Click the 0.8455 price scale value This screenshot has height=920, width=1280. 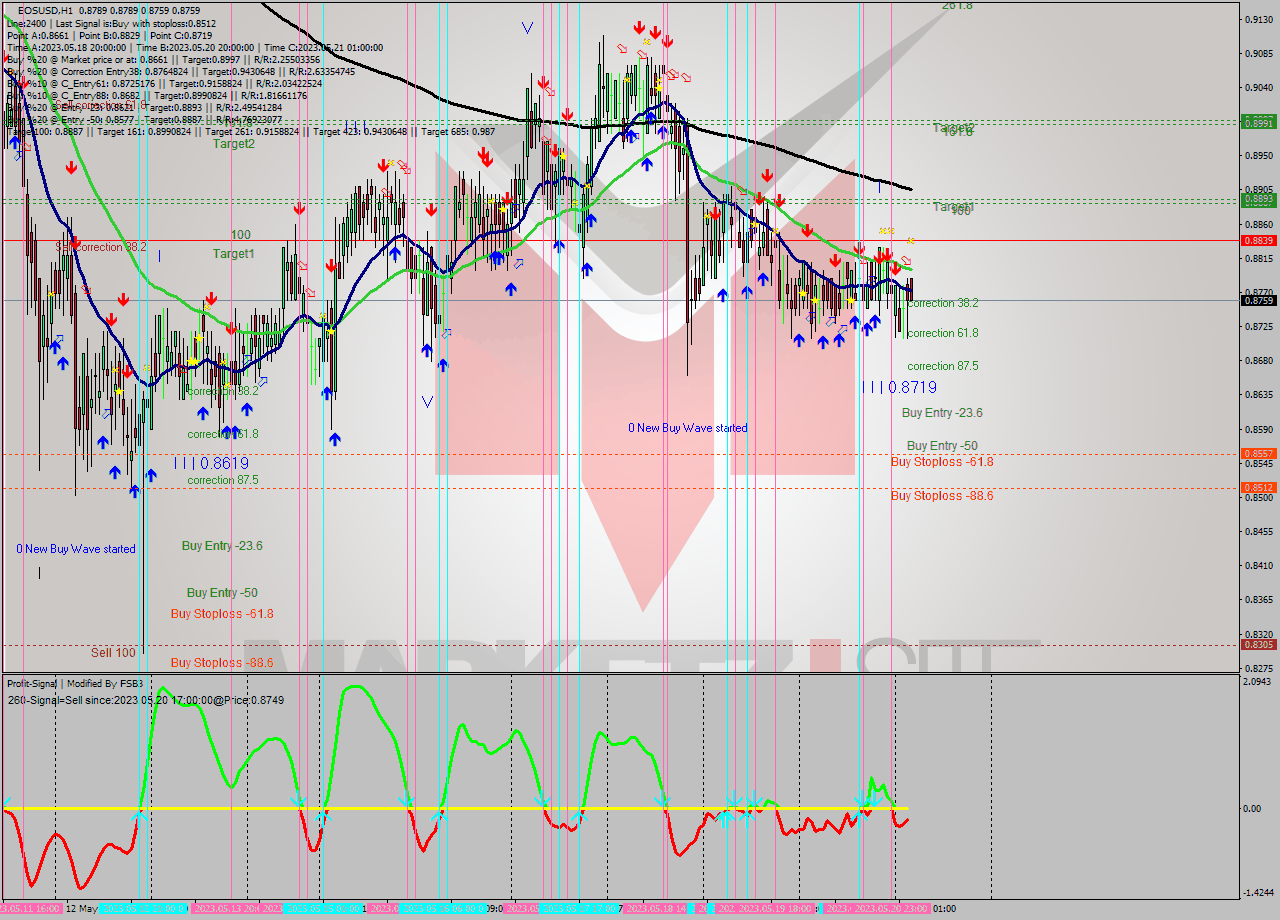[1258, 531]
